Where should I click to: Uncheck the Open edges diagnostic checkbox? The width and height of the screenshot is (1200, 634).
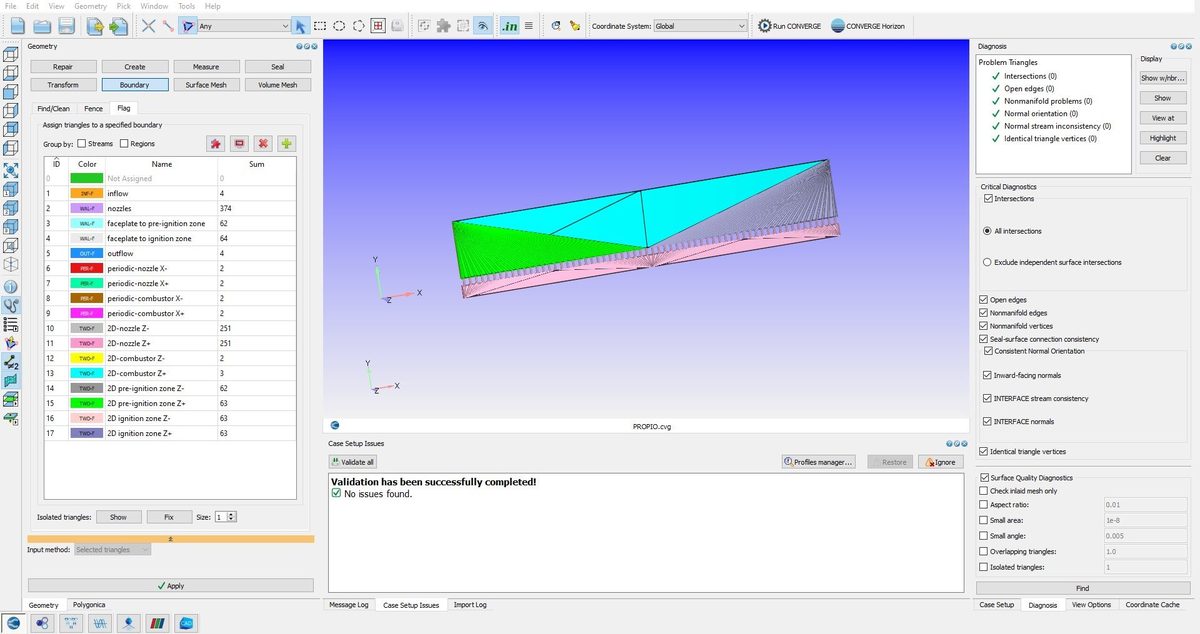(984, 299)
